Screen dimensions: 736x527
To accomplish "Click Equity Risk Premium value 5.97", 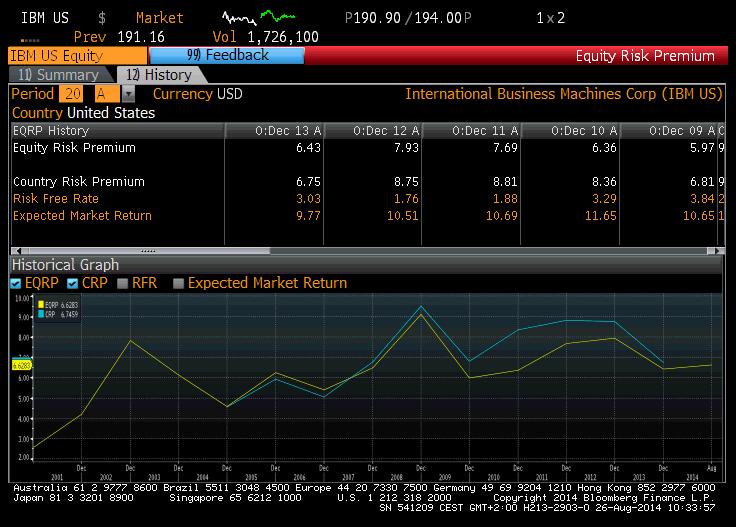I will pyautogui.click(x=702, y=148).
